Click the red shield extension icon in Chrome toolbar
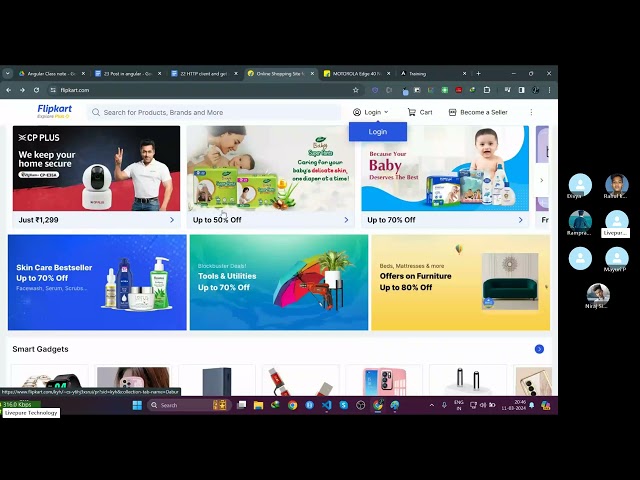Image resolution: width=640 pixels, height=480 pixels. click(x=459, y=90)
